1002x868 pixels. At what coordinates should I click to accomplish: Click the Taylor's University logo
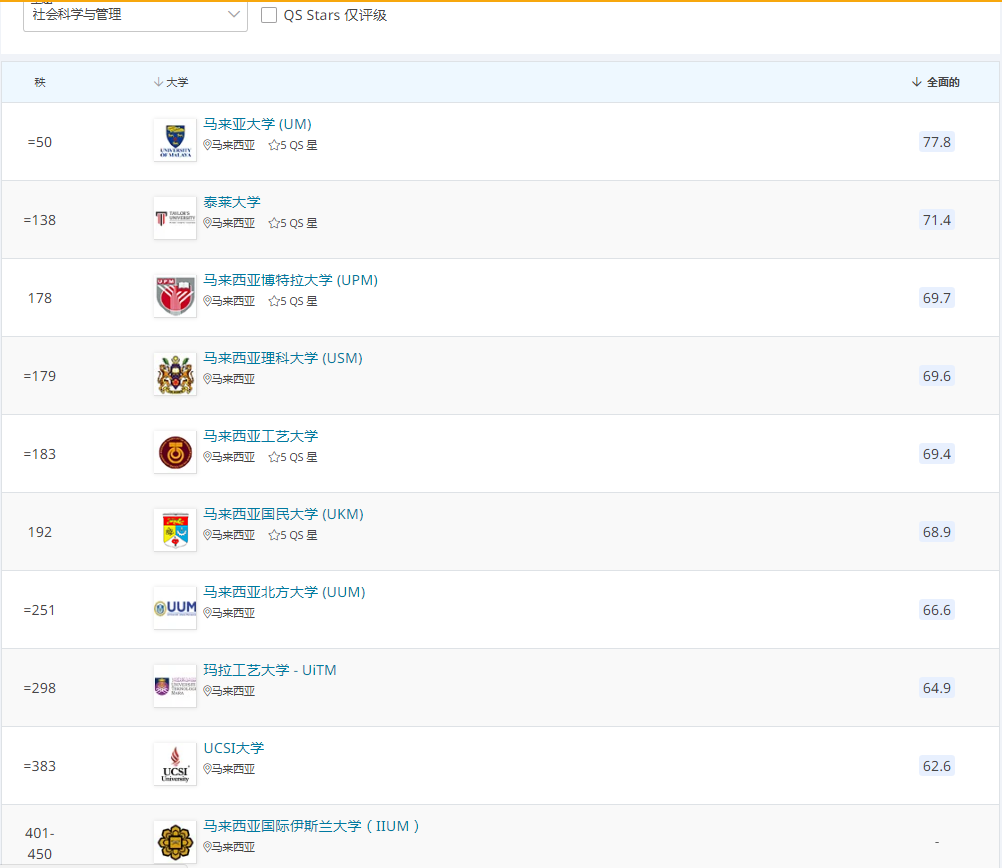click(x=175, y=219)
